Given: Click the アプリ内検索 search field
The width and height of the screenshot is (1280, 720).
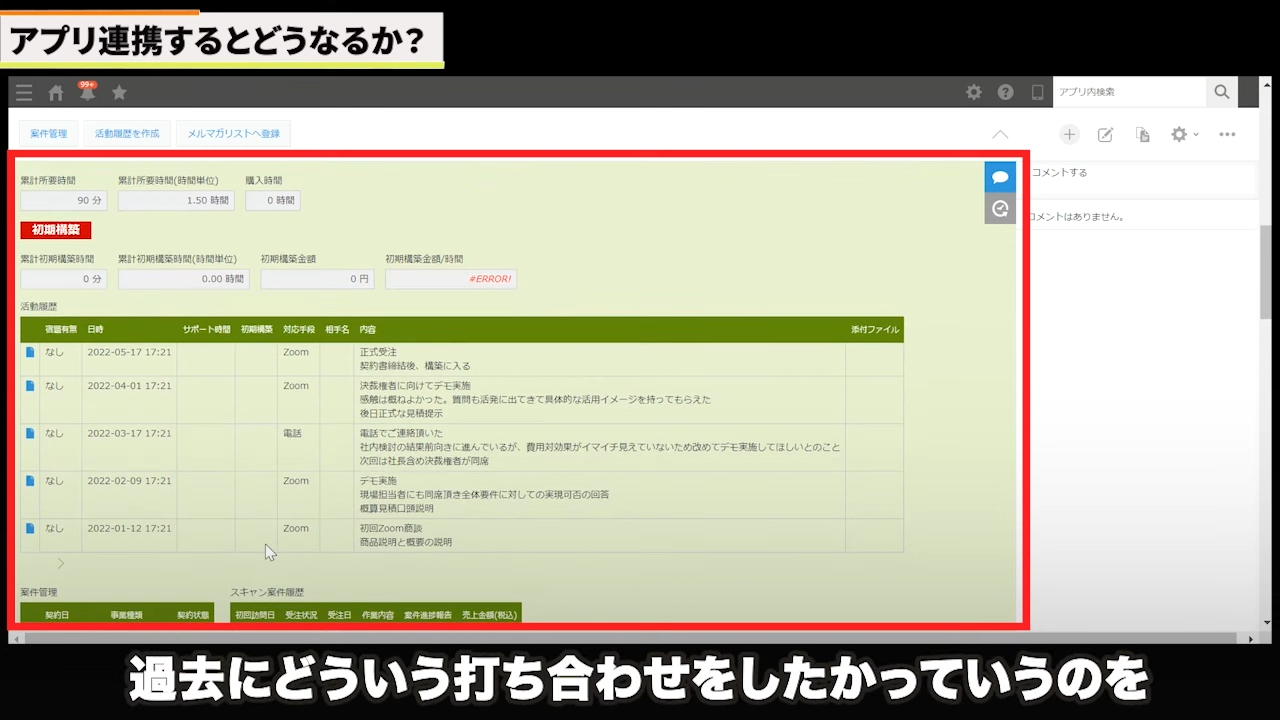Looking at the screenshot, I should tap(1128, 92).
